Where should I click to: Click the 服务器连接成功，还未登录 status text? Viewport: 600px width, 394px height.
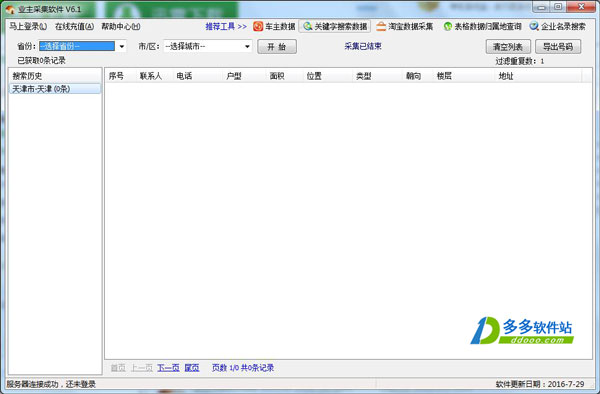51,384
